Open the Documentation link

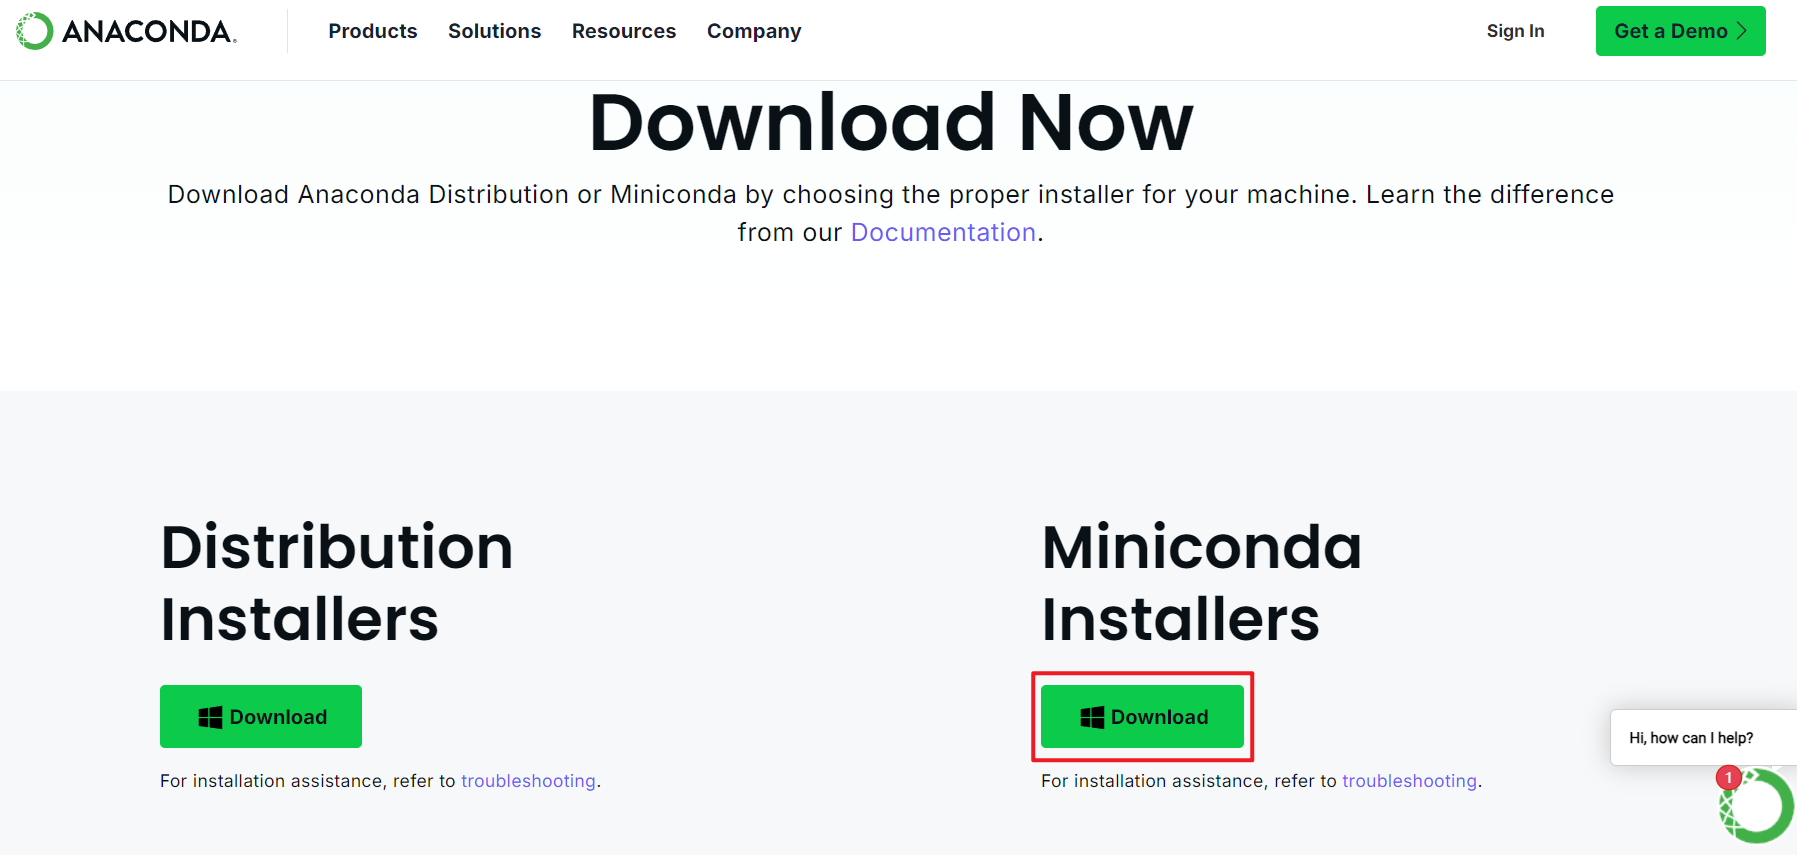[x=943, y=232]
